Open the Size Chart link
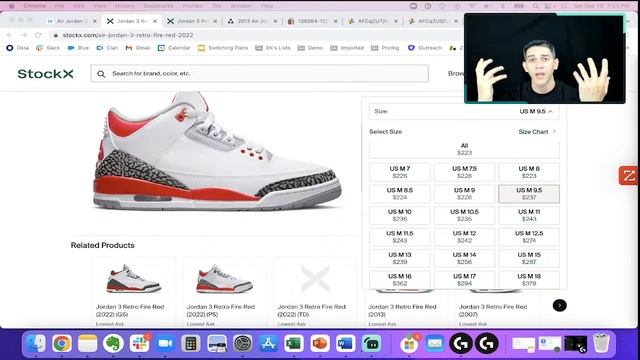 click(x=537, y=132)
